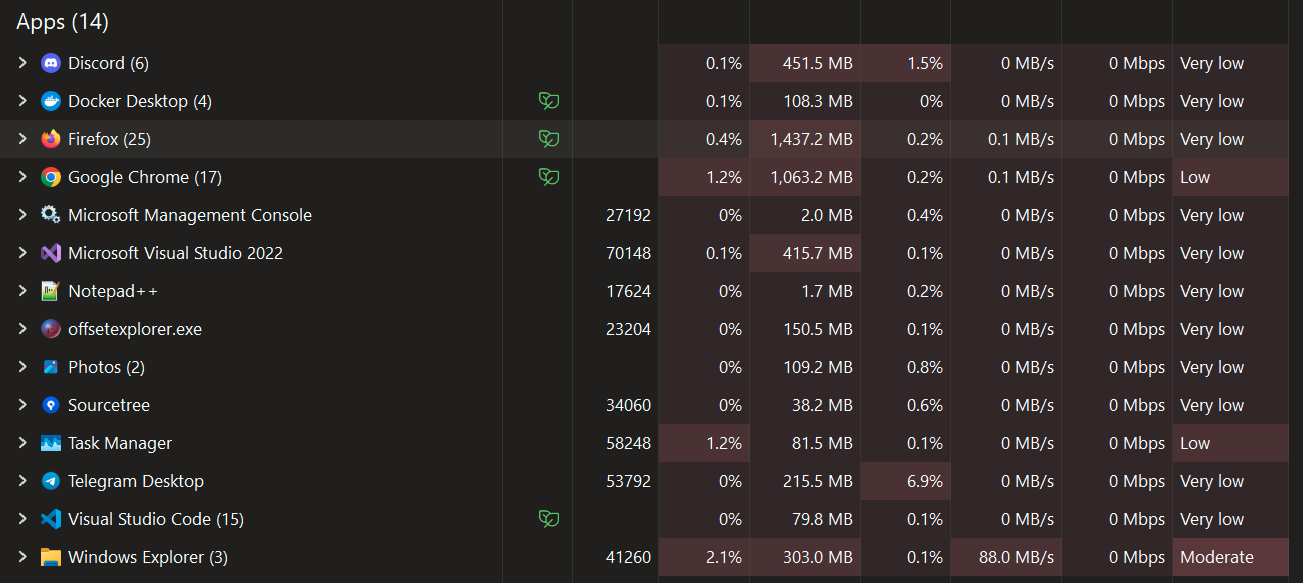Click Telegram Desktop memory value 215.5 MB
Screen dimensions: 1303x583
pos(818,481)
